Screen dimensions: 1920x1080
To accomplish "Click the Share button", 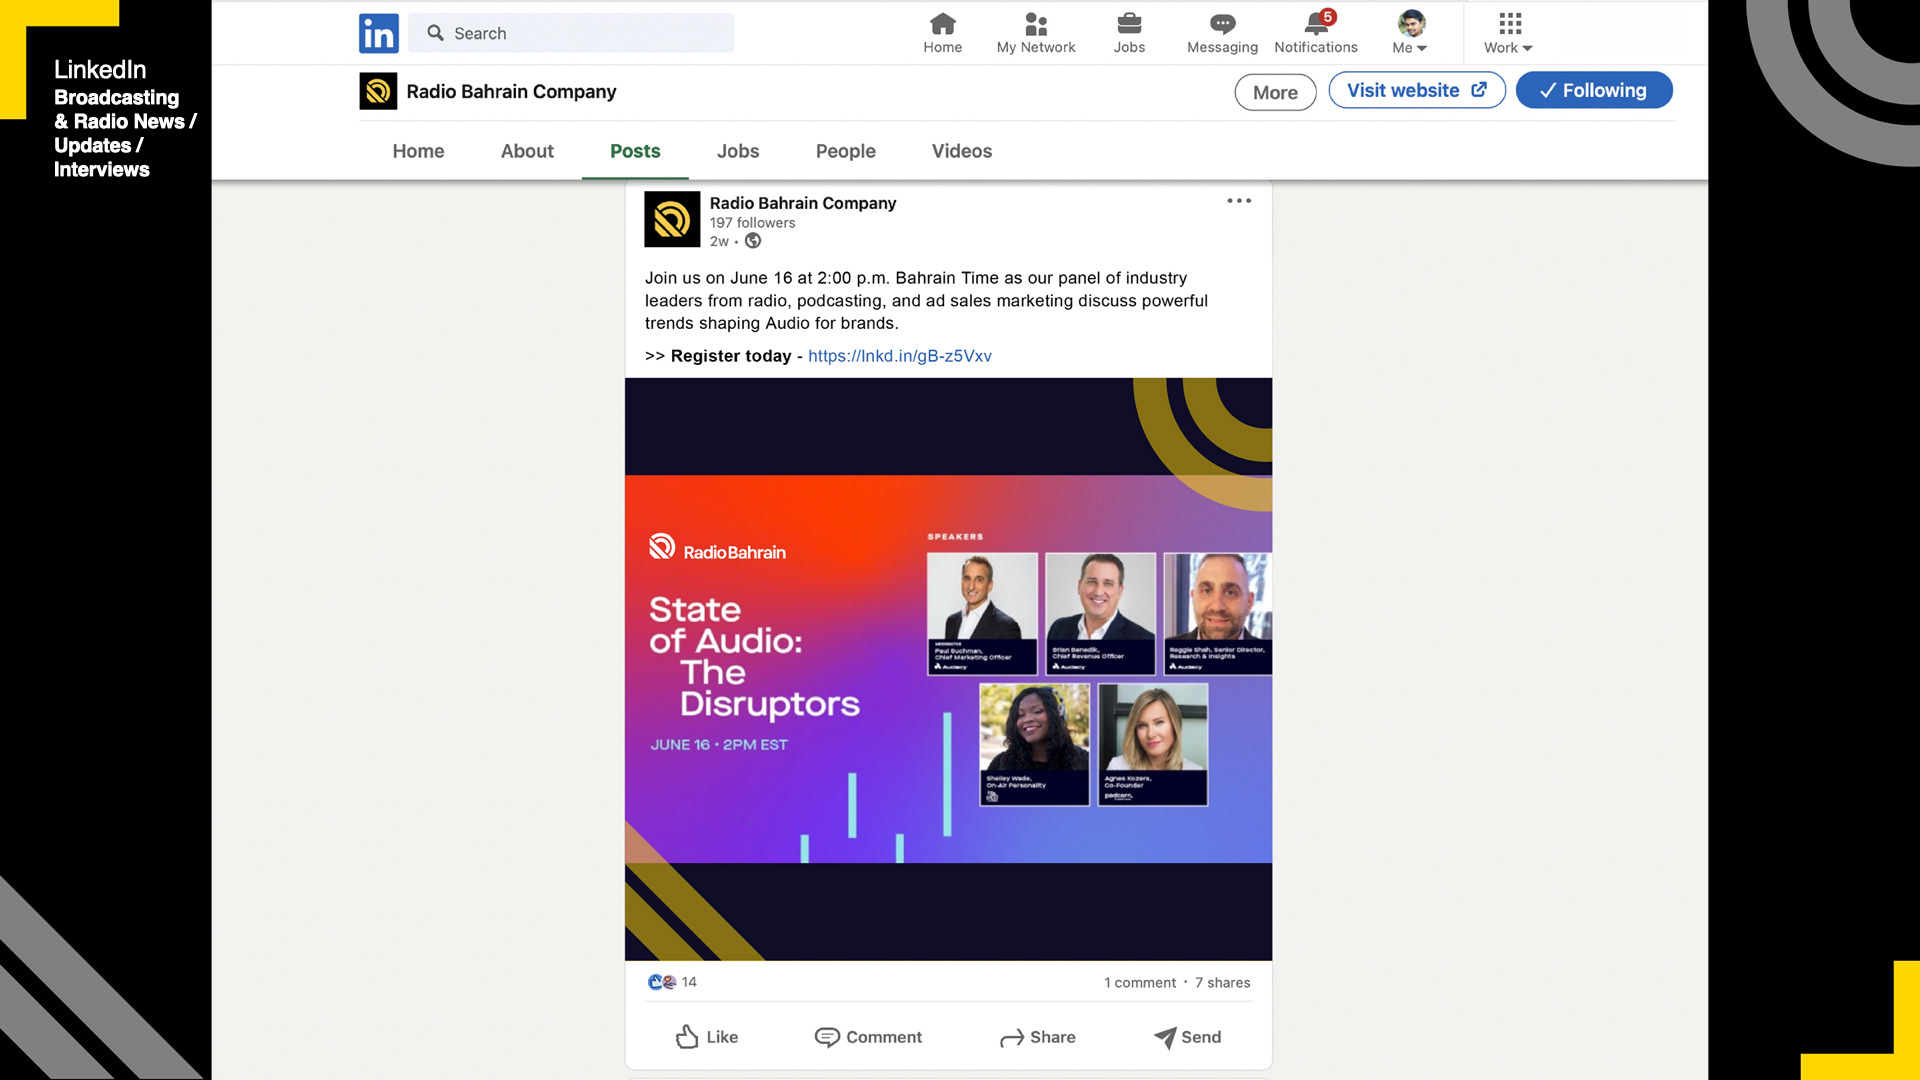I will click(1037, 1037).
